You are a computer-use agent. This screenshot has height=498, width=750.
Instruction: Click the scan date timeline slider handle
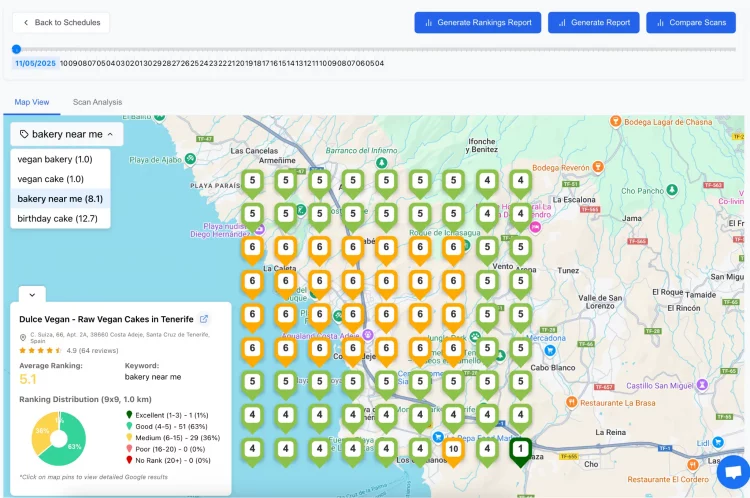(x=16, y=49)
